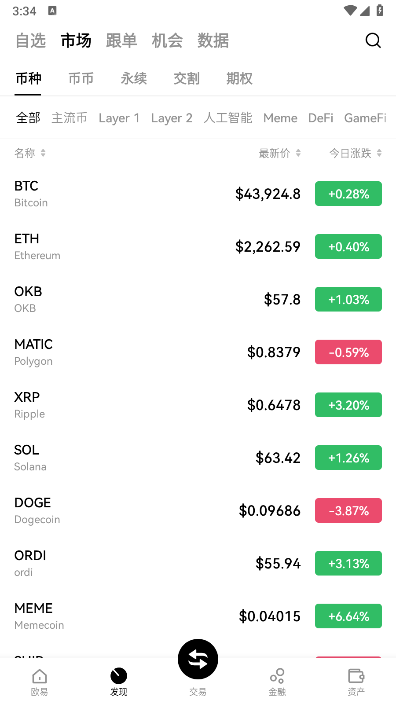Open the ETH Ethereum row
The width and height of the screenshot is (396, 704).
click(198, 246)
